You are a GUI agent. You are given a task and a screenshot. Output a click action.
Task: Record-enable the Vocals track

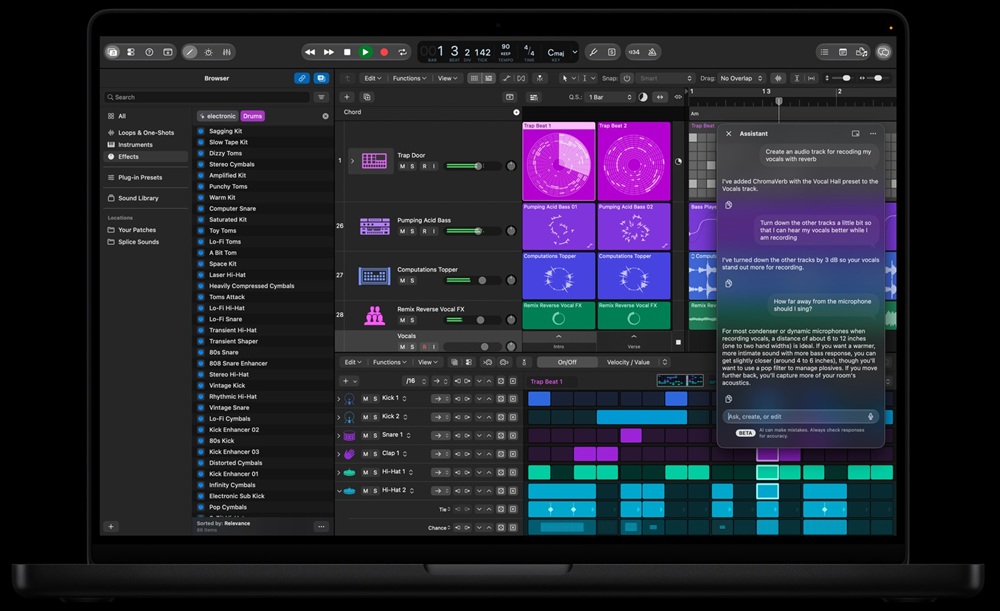[x=424, y=347]
